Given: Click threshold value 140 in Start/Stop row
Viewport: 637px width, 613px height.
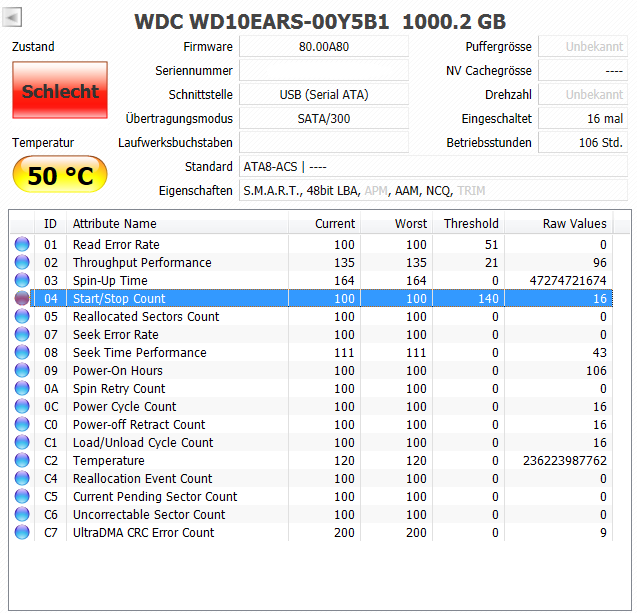Looking at the screenshot, I should pos(488,299).
